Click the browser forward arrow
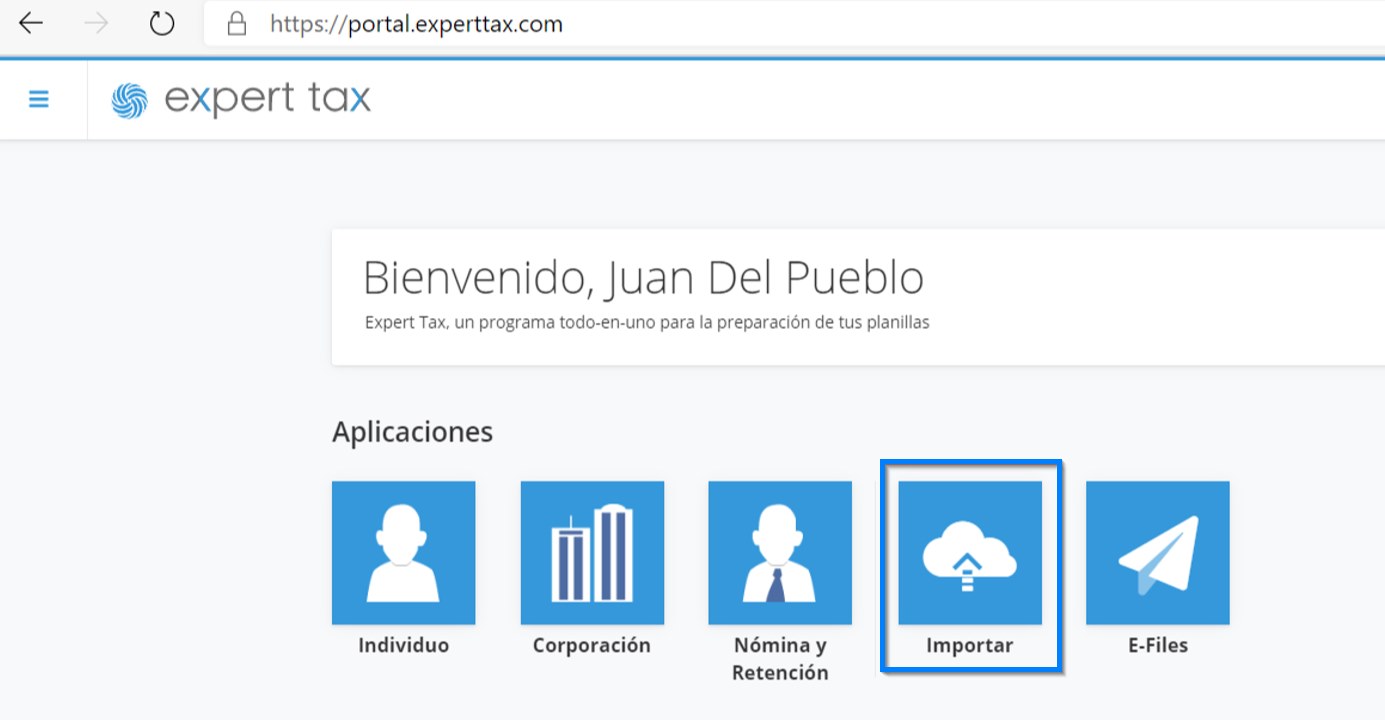The height and width of the screenshot is (720, 1385). click(x=97, y=23)
